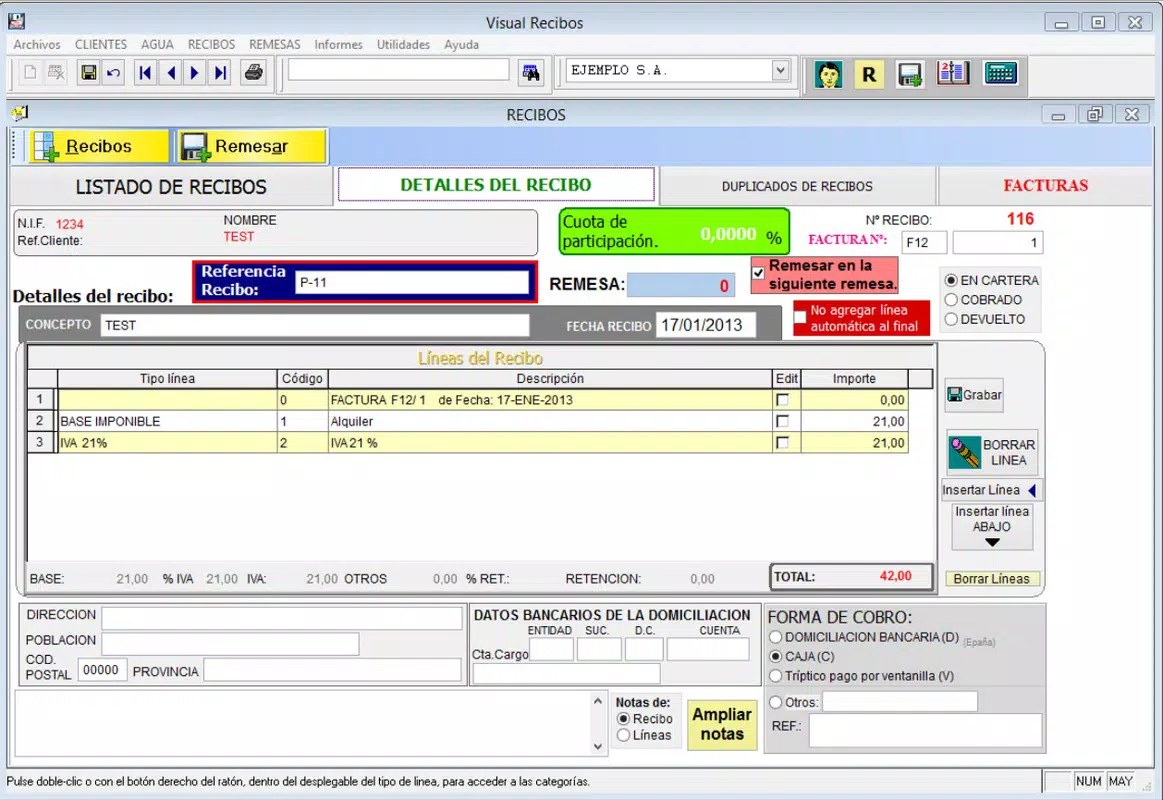1163x800 pixels.
Task: Toggle No agregar línea automática checkbox
Action: coord(800,318)
